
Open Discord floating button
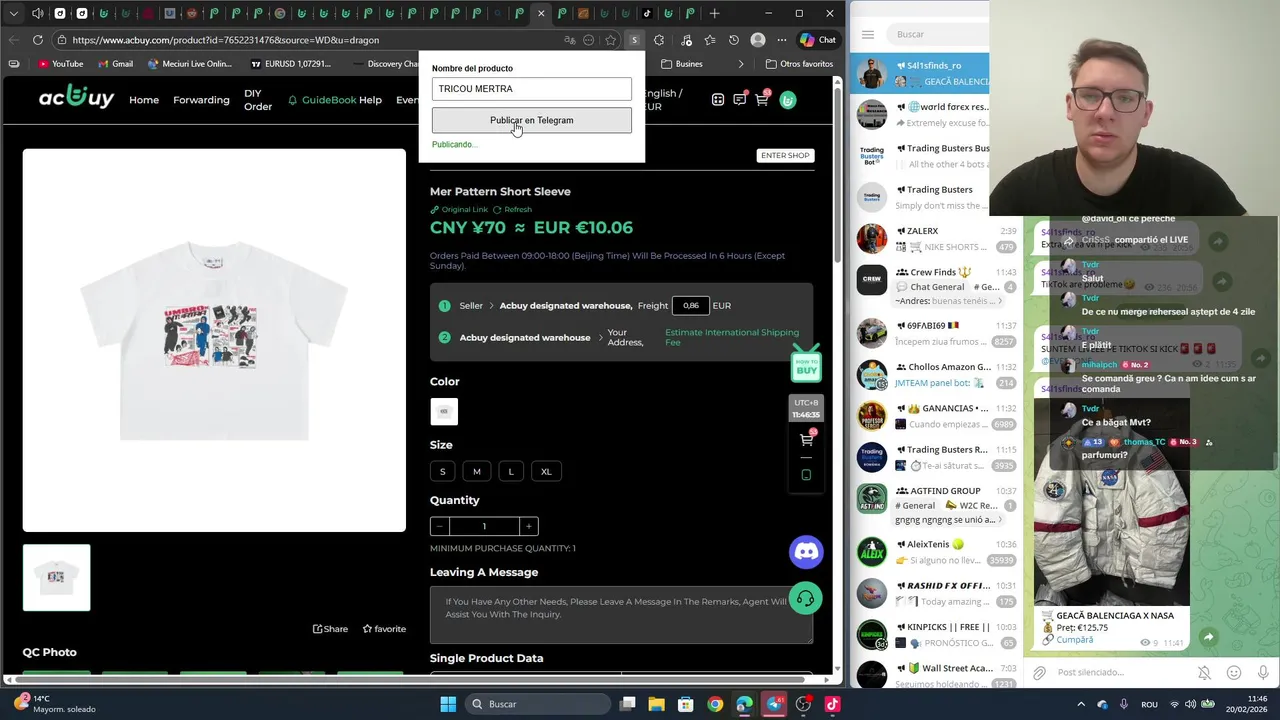tap(806, 552)
